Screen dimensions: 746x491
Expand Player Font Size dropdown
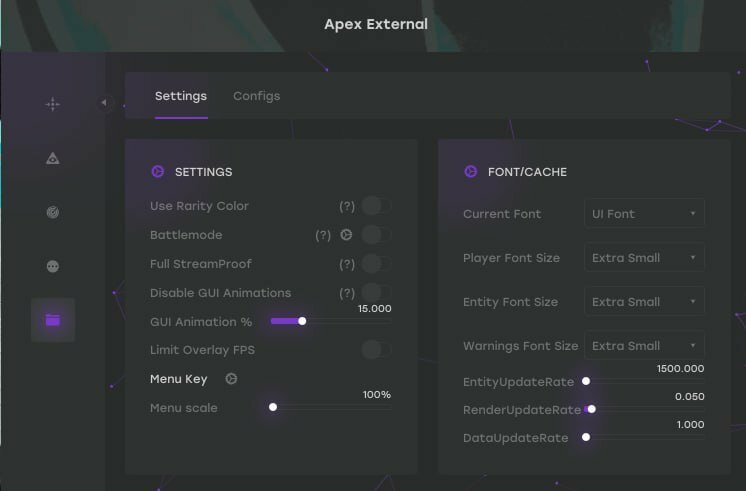click(x=644, y=257)
